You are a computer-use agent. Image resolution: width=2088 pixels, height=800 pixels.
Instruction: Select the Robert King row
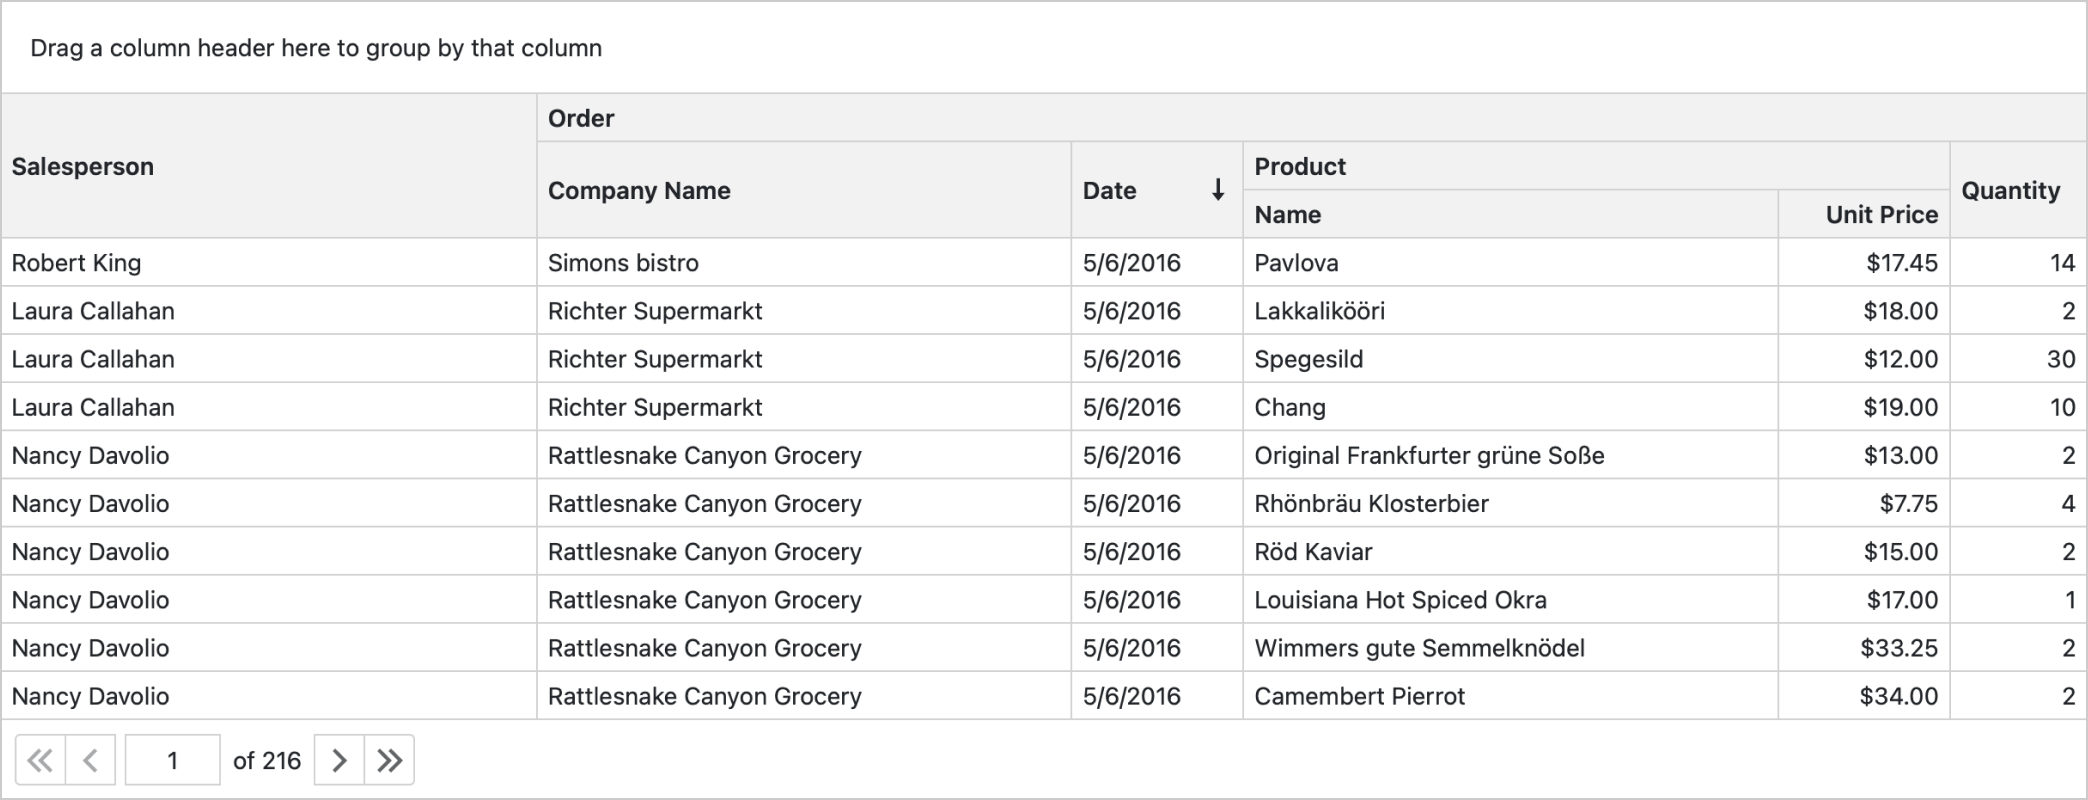77,263
